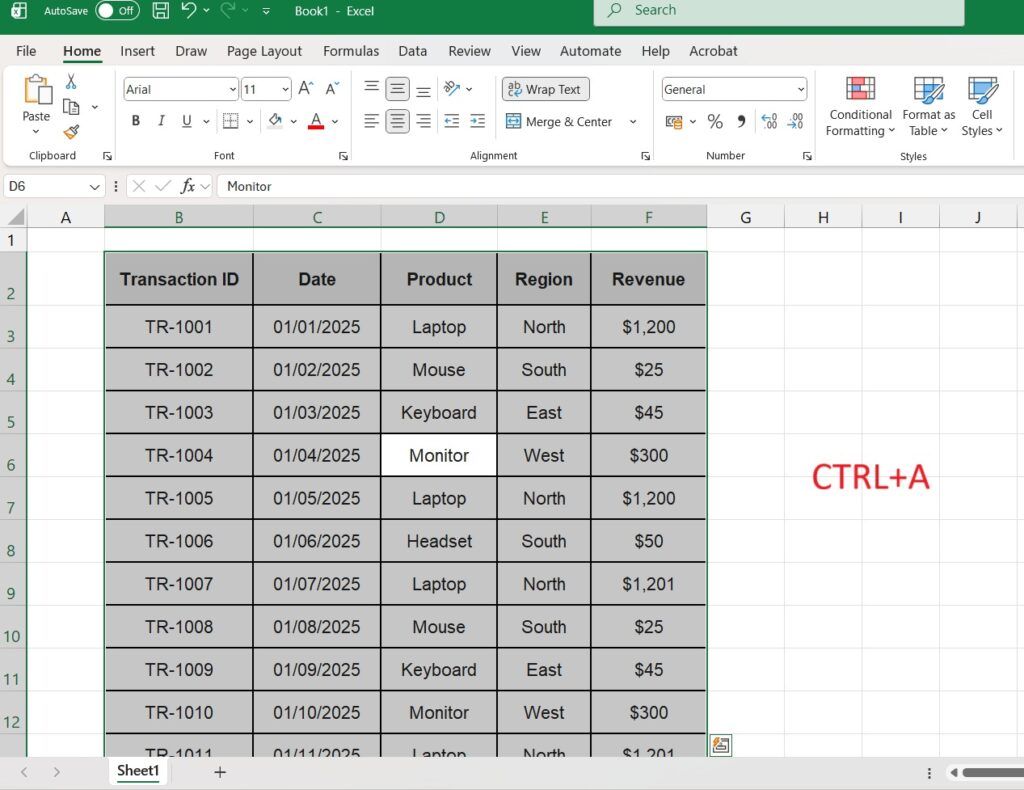The image size is (1024, 790).
Task: Click the Save icon in title bar
Action: [160, 11]
